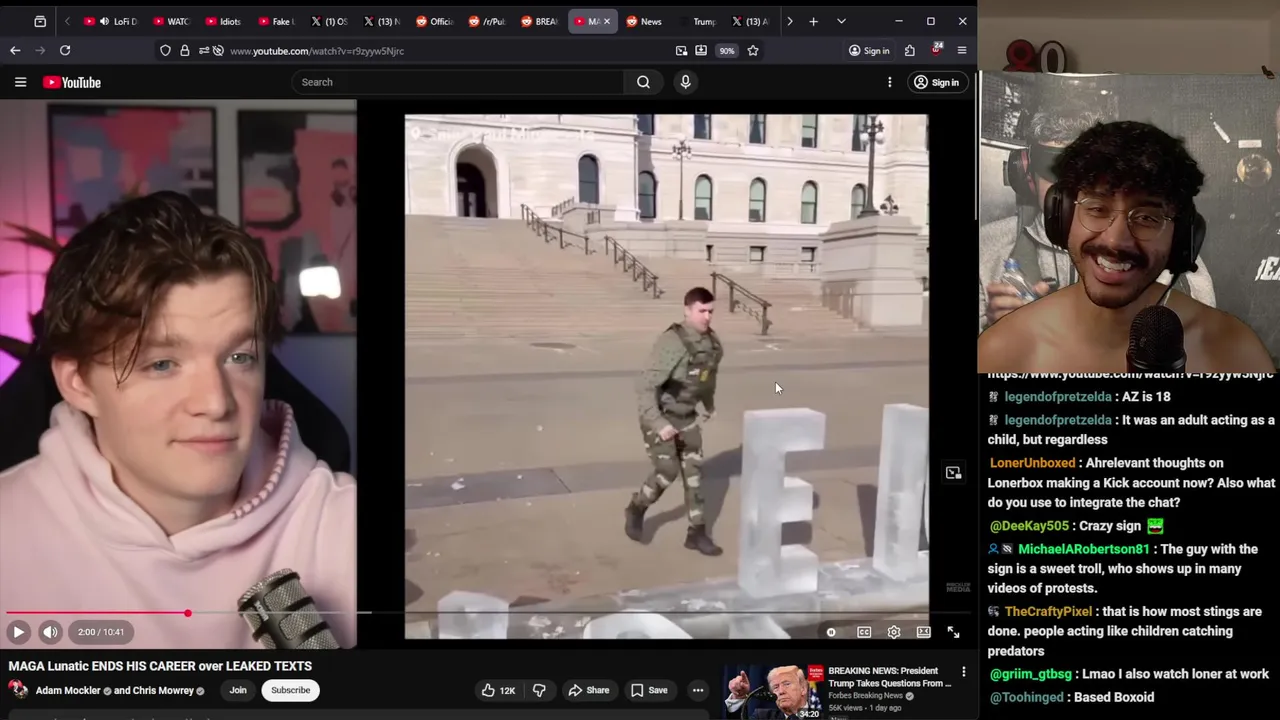Go to the YouTube home logo

[x=72, y=82]
